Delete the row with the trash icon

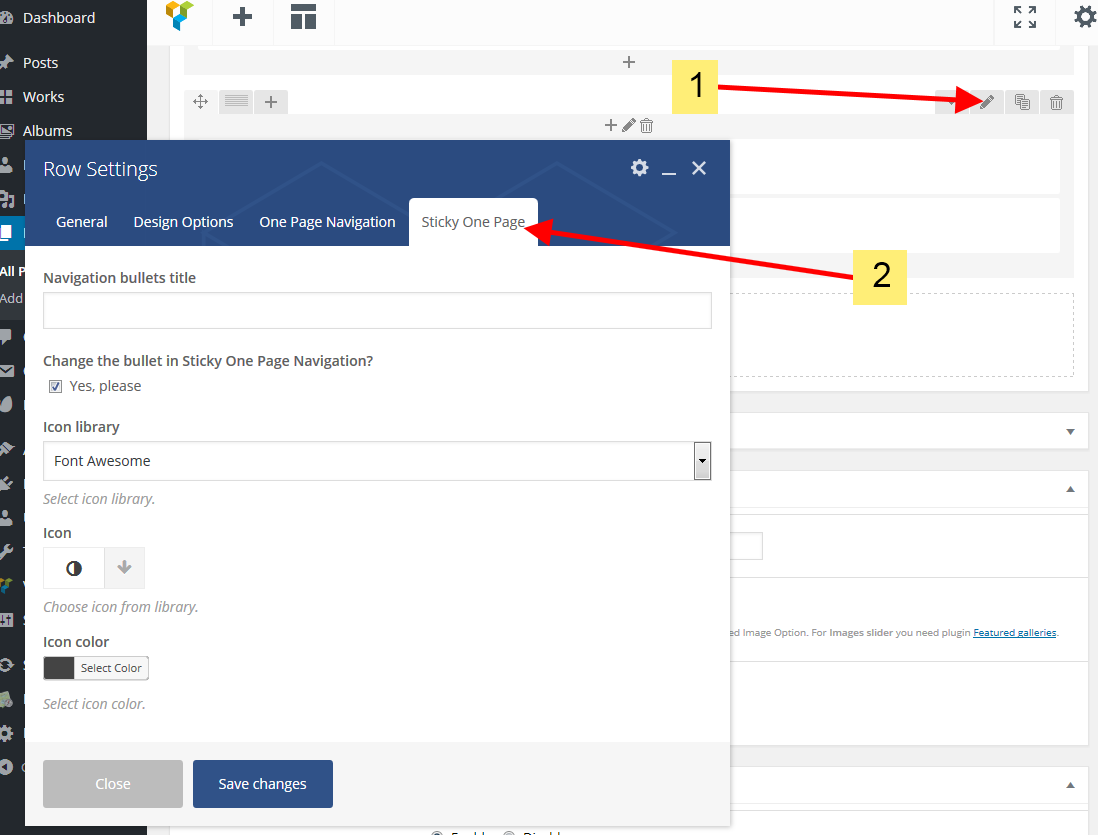[x=1056, y=101]
